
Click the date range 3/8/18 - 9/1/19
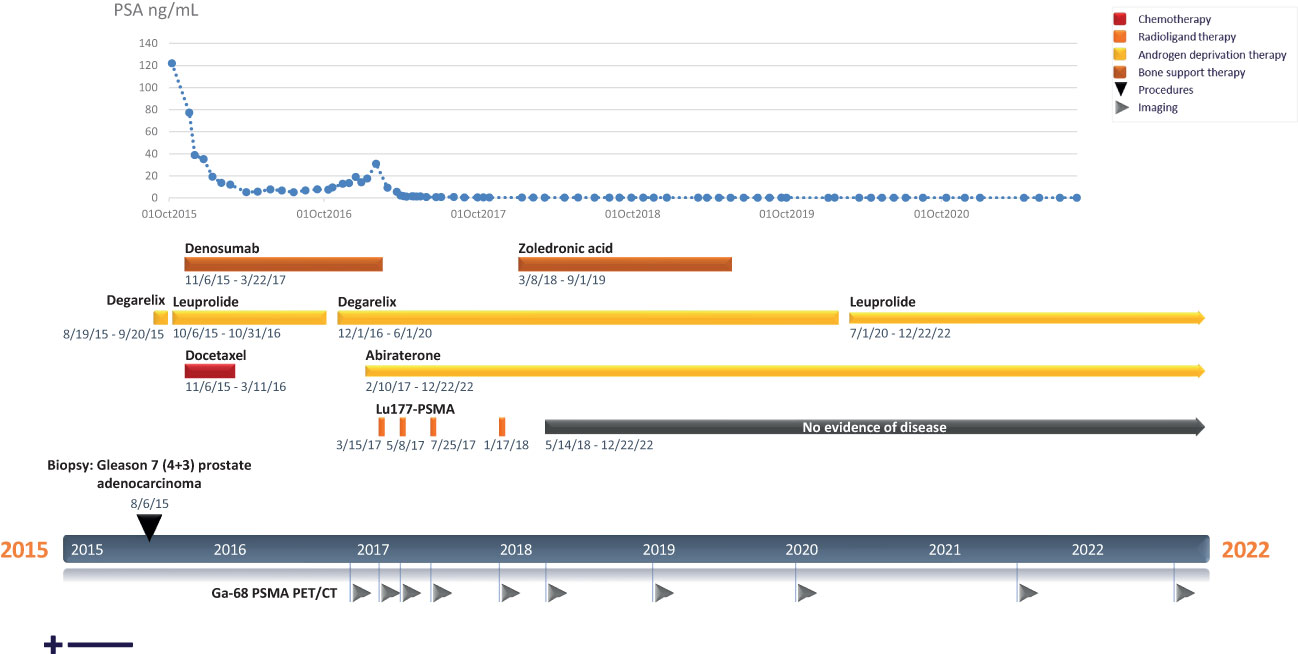click(562, 280)
